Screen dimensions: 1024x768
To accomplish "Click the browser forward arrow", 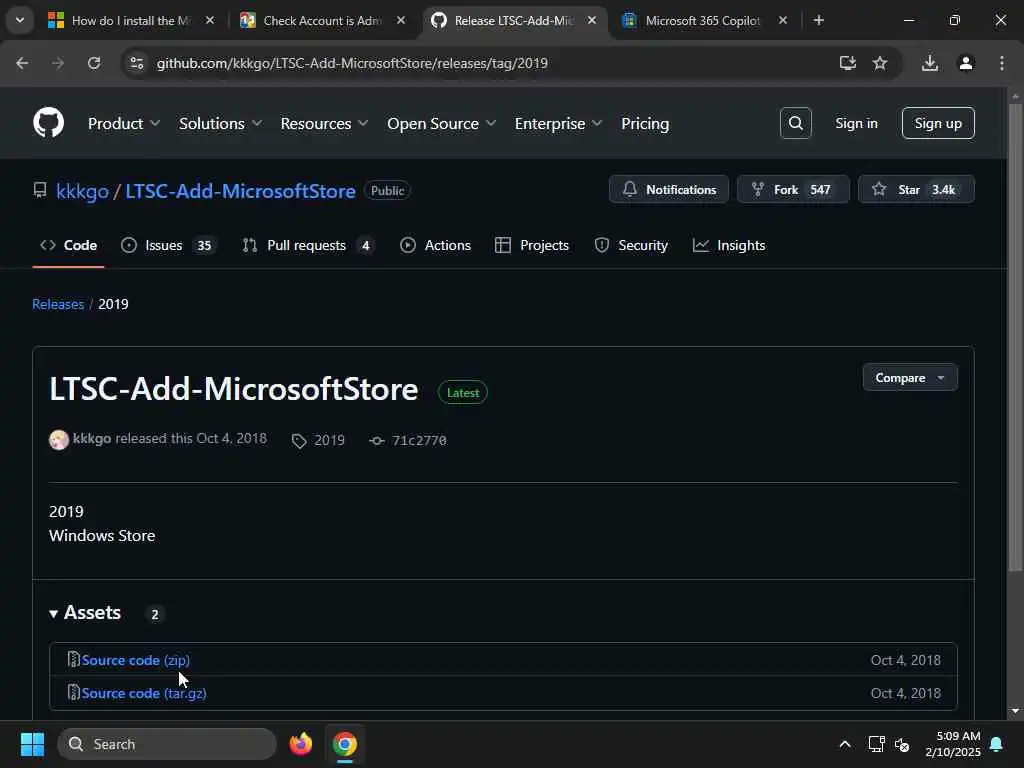I will tap(58, 63).
